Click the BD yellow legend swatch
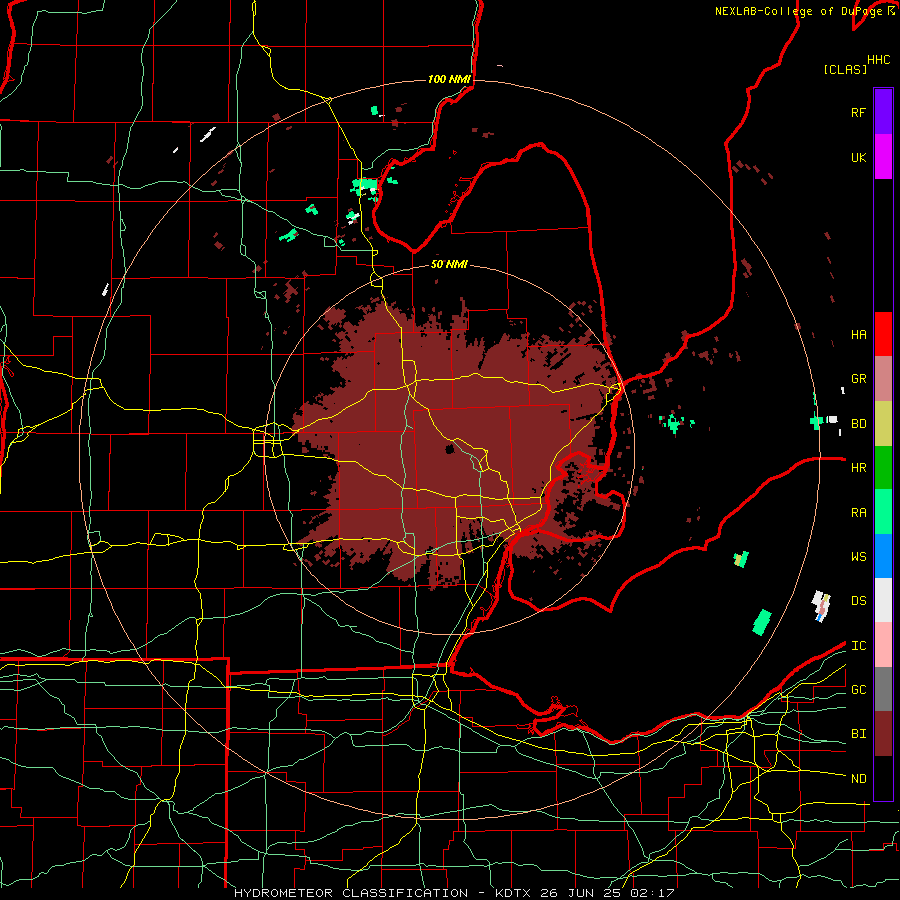Screen dimensions: 900x900 883,423
